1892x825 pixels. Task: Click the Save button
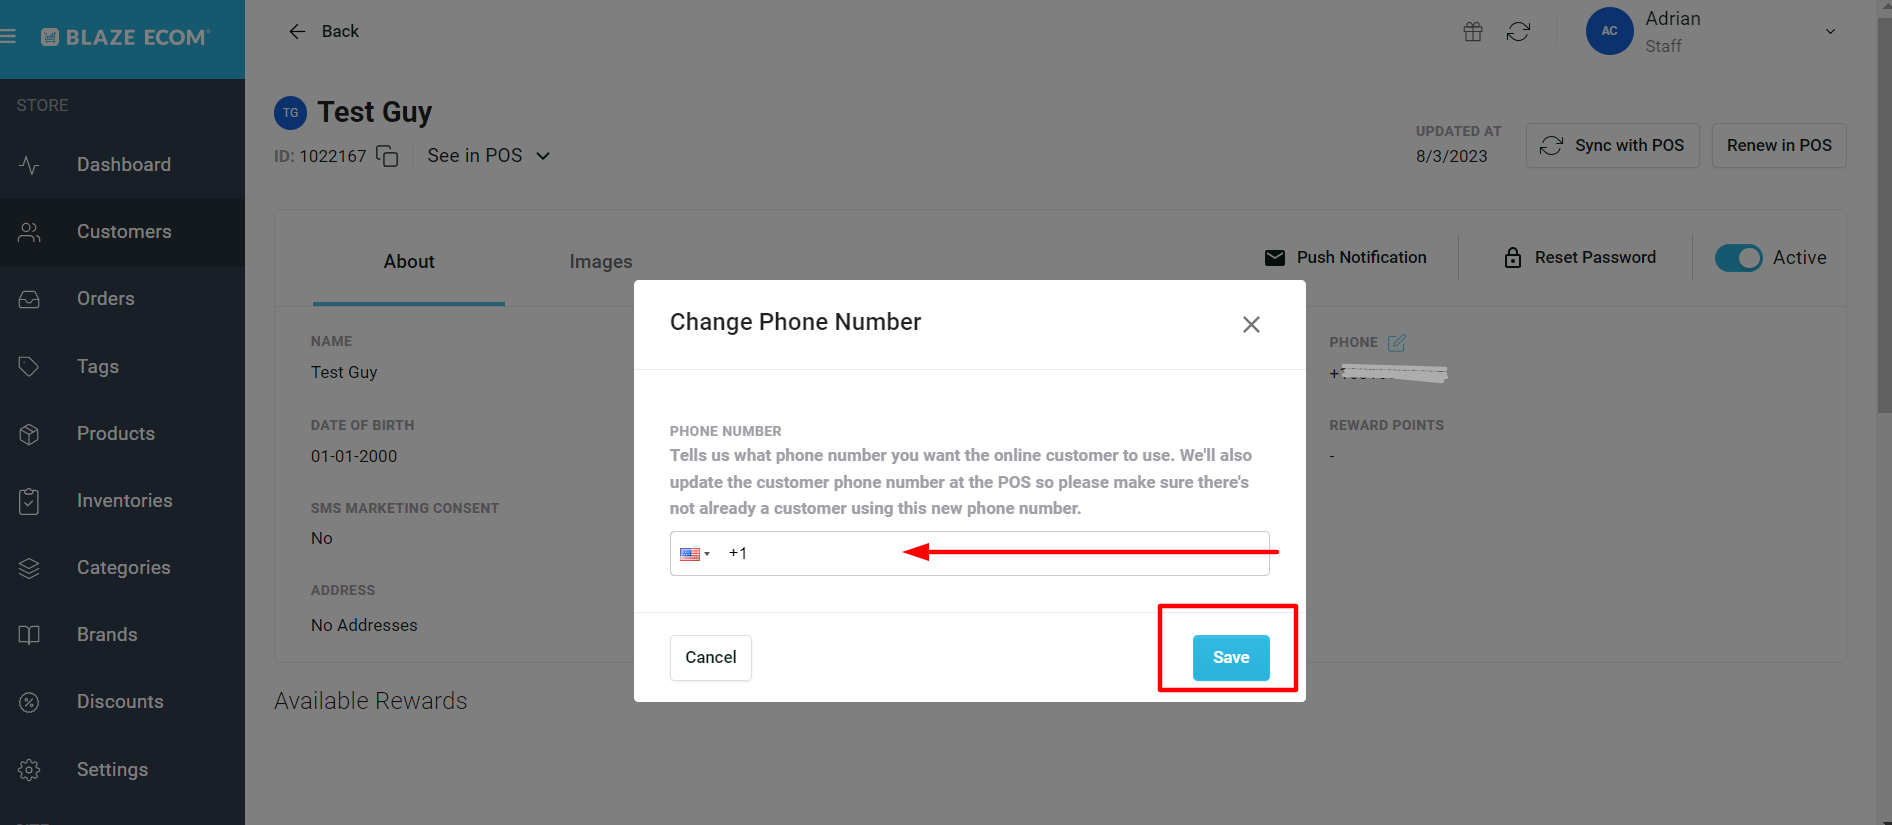point(1231,658)
